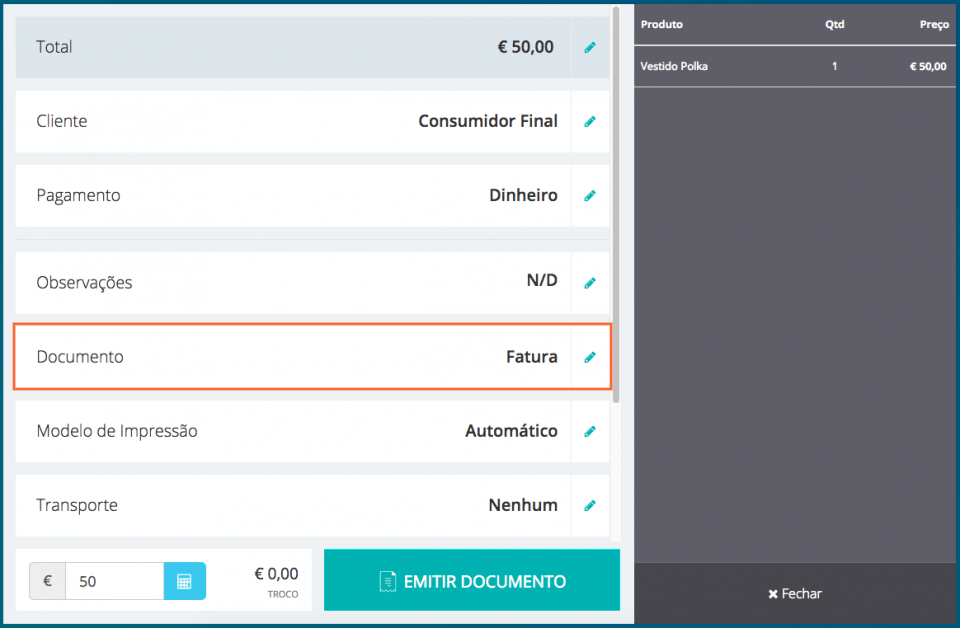Viewport: 960px width, 628px height.
Task: Click the Preço column header
Action: point(933,24)
